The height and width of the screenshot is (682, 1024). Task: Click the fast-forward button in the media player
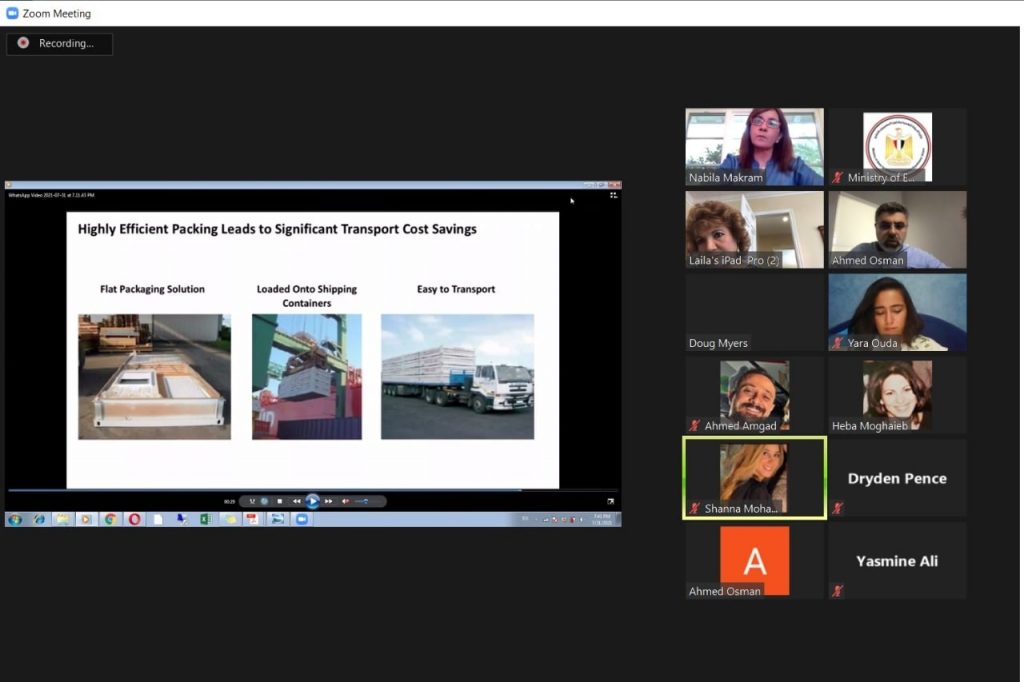tap(328, 501)
